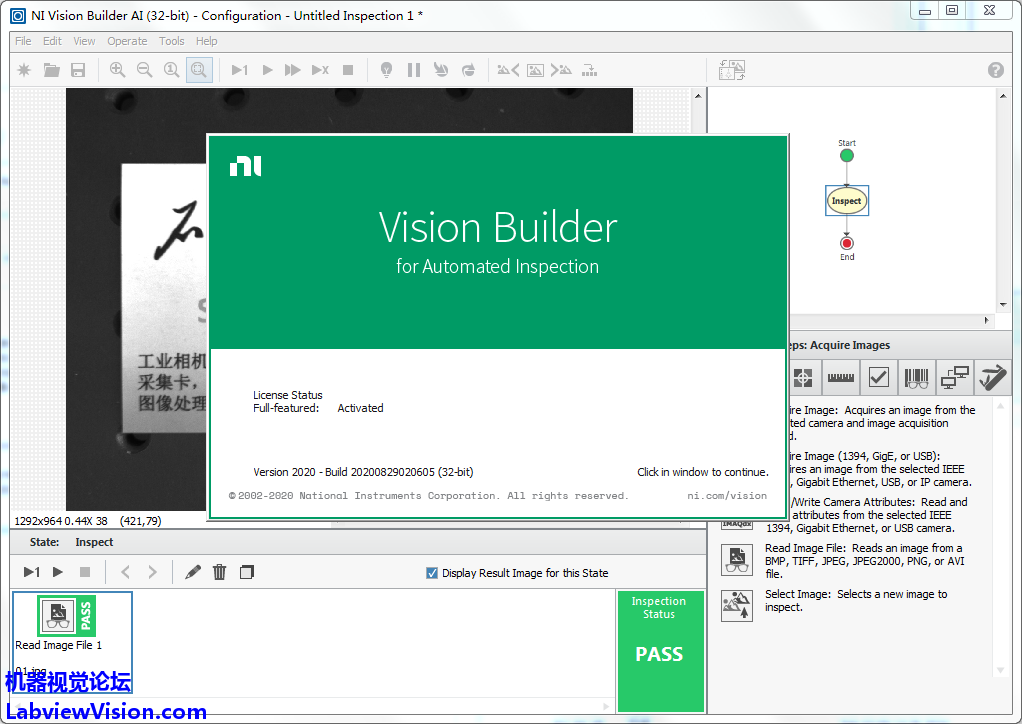Open the Locate Features steps tab
This screenshot has height=724, width=1022.
[x=803, y=377]
